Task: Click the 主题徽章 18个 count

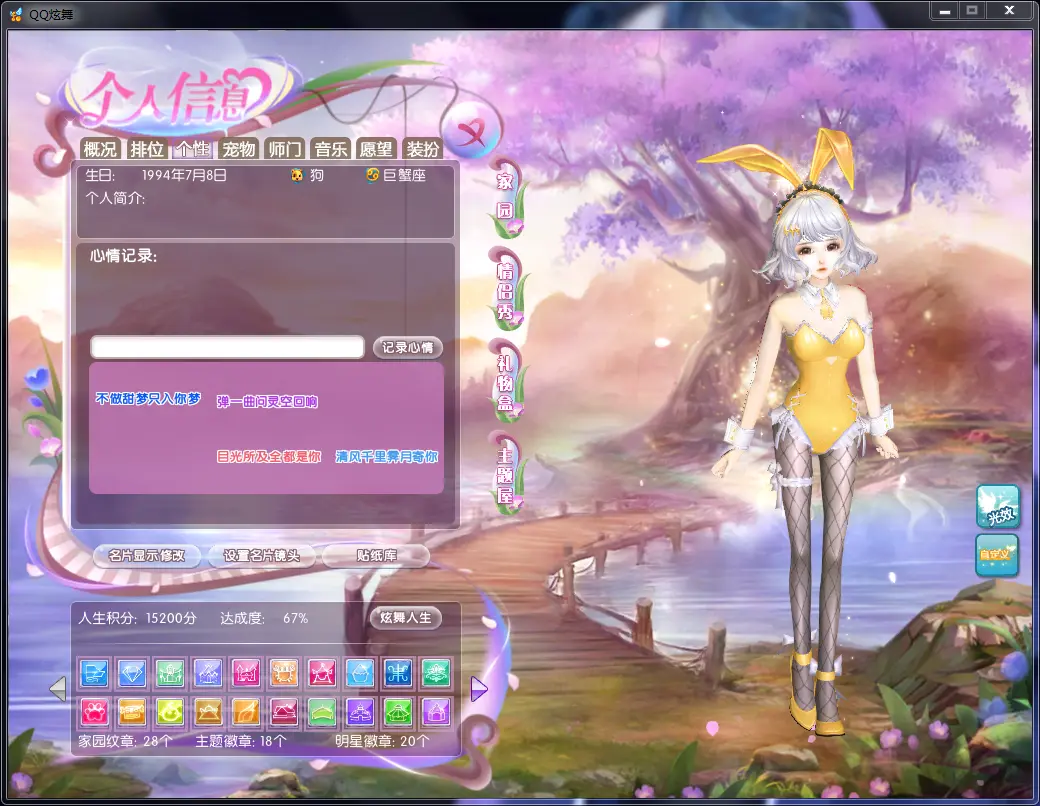Action: (241, 741)
